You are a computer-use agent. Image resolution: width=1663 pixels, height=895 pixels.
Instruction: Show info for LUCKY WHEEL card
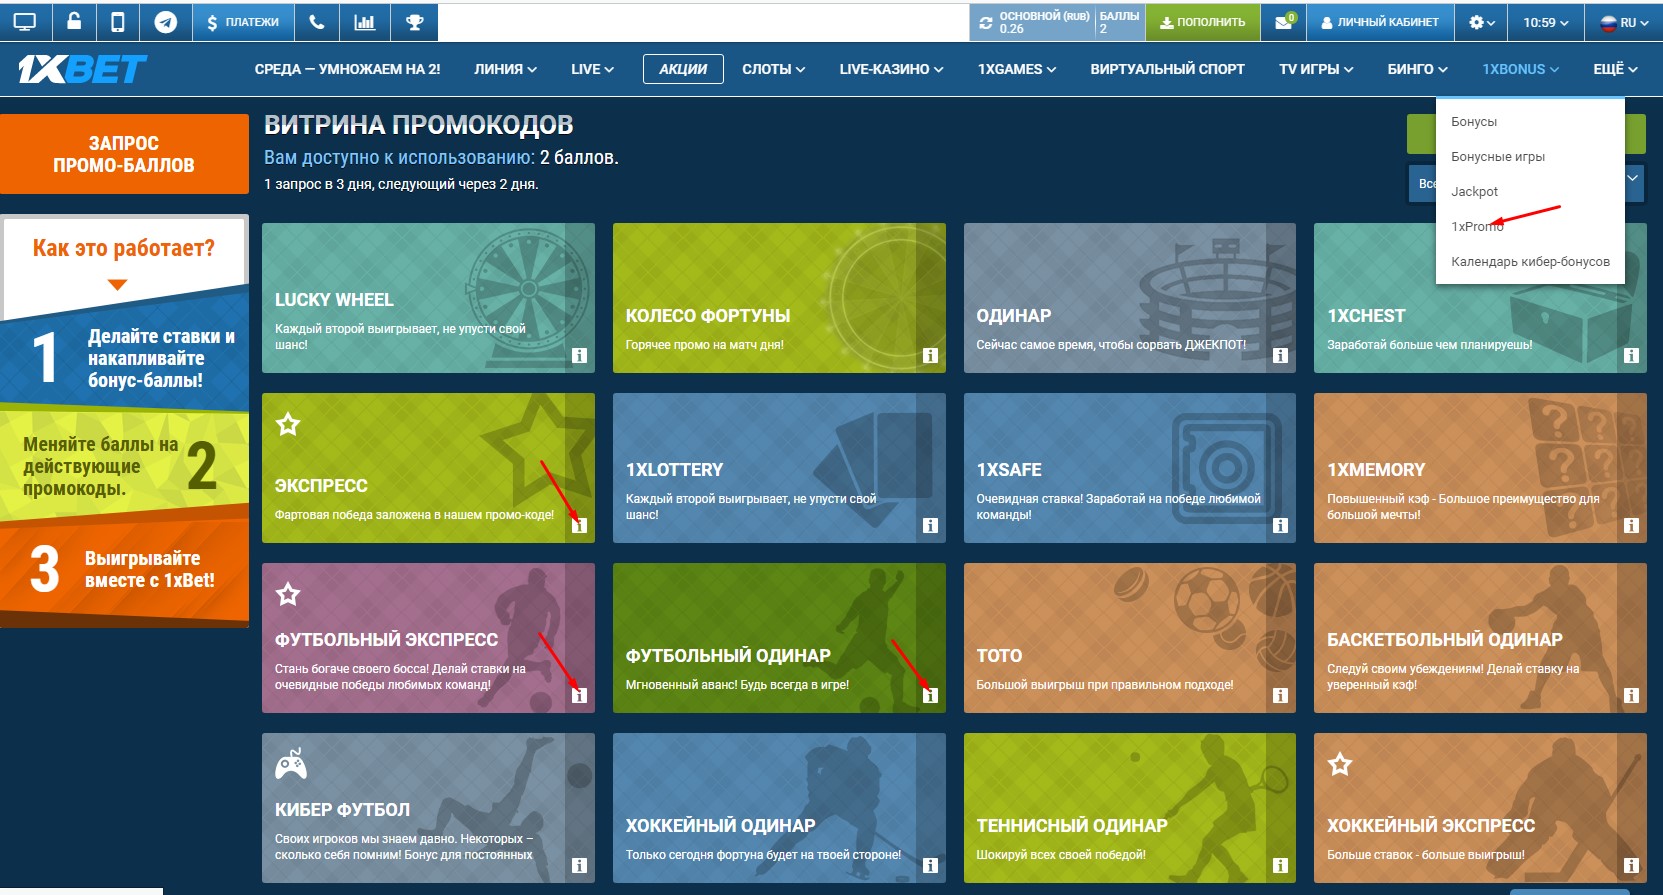[579, 355]
